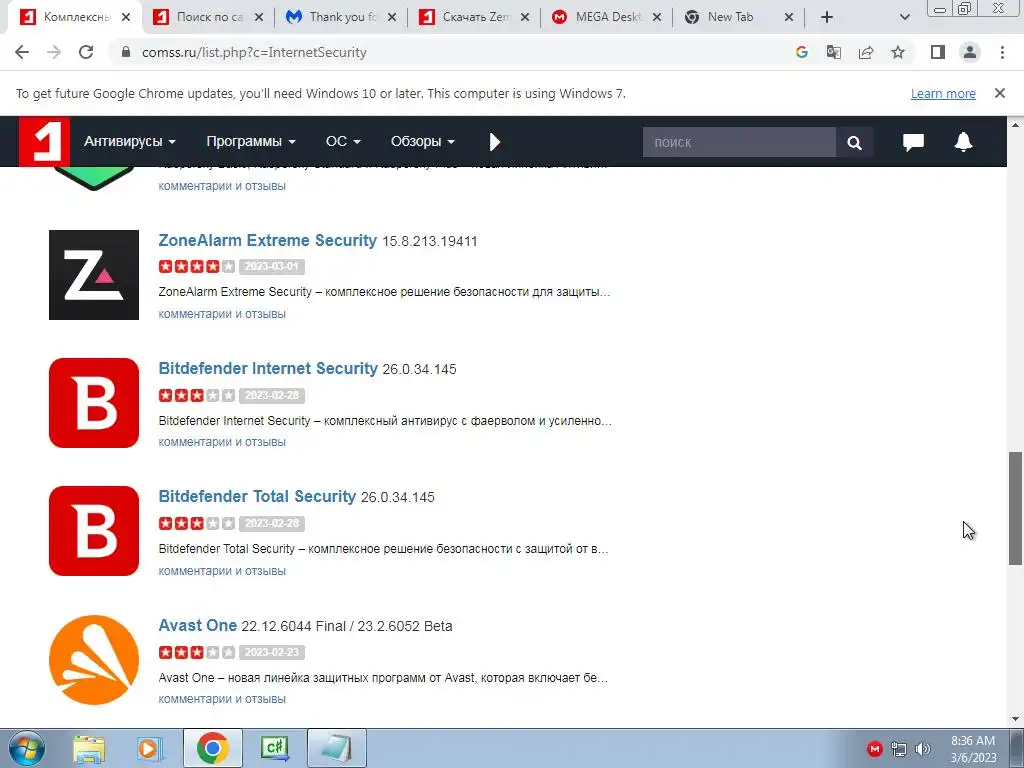Click the Learn more link in infobar
Screen dimensions: 1024x768
point(943,93)
